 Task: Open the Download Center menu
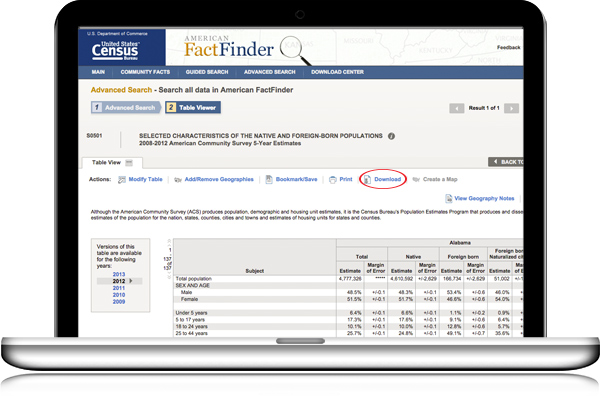[337, 72]
